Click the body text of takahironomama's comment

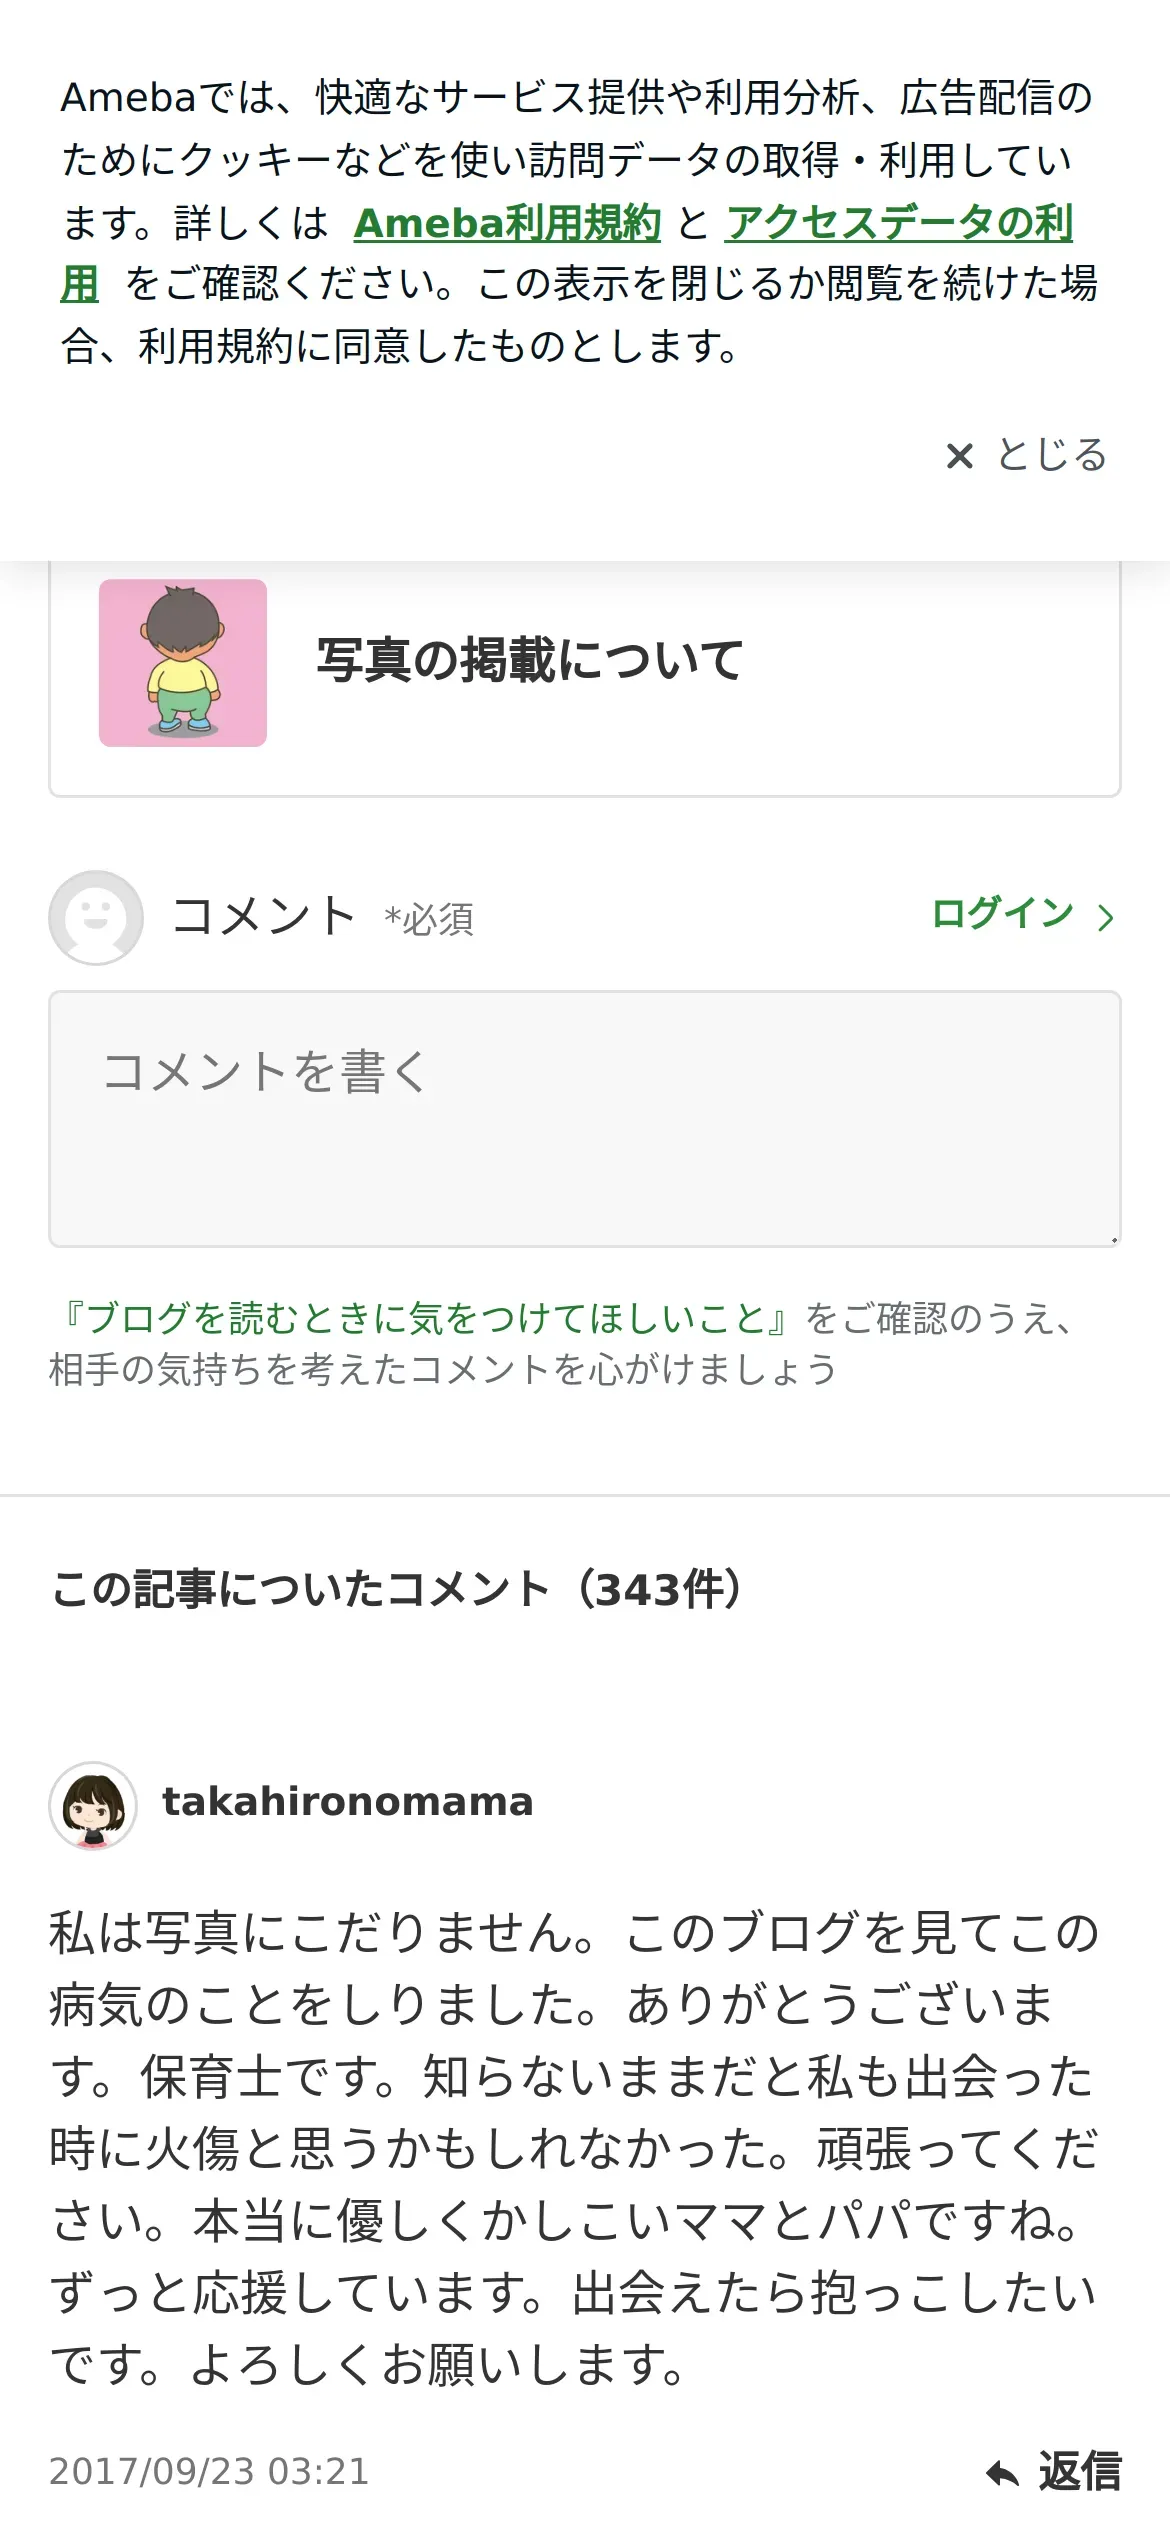point(574,2148)
